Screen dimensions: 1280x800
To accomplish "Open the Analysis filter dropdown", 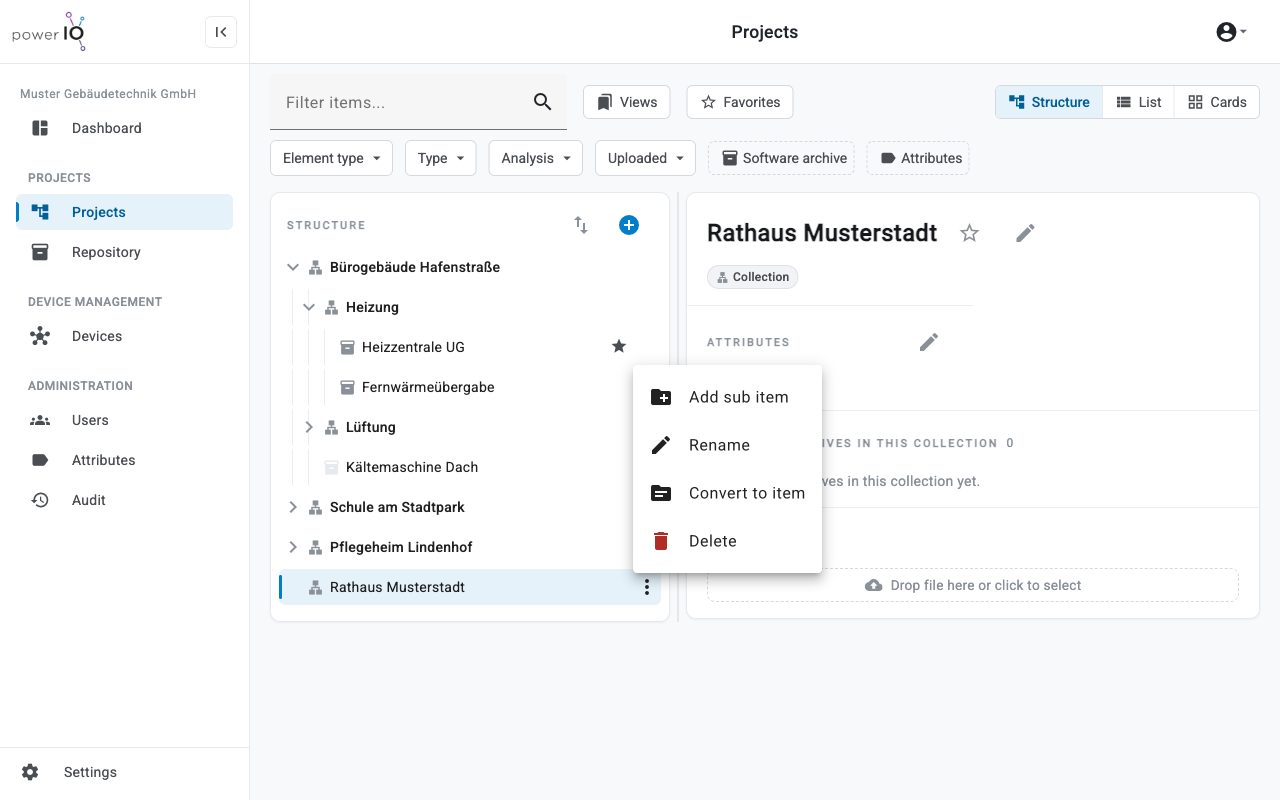I will [x=536, y=158].
